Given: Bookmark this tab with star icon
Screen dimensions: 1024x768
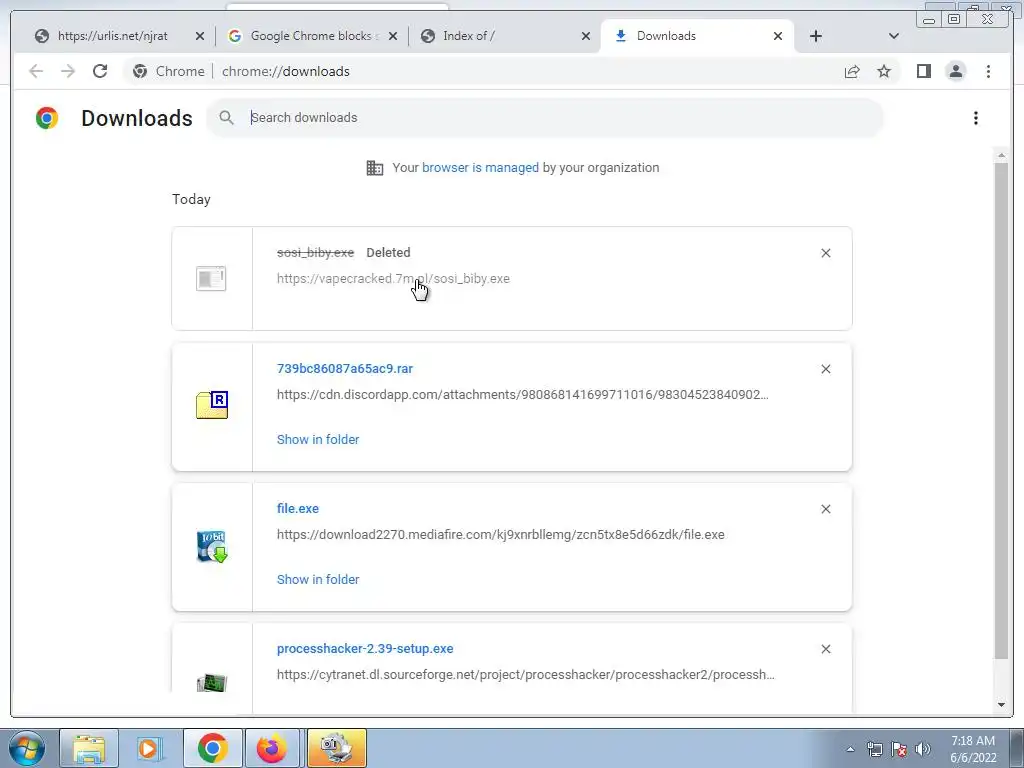Looking at the screenshot, I should click(884, 71).
